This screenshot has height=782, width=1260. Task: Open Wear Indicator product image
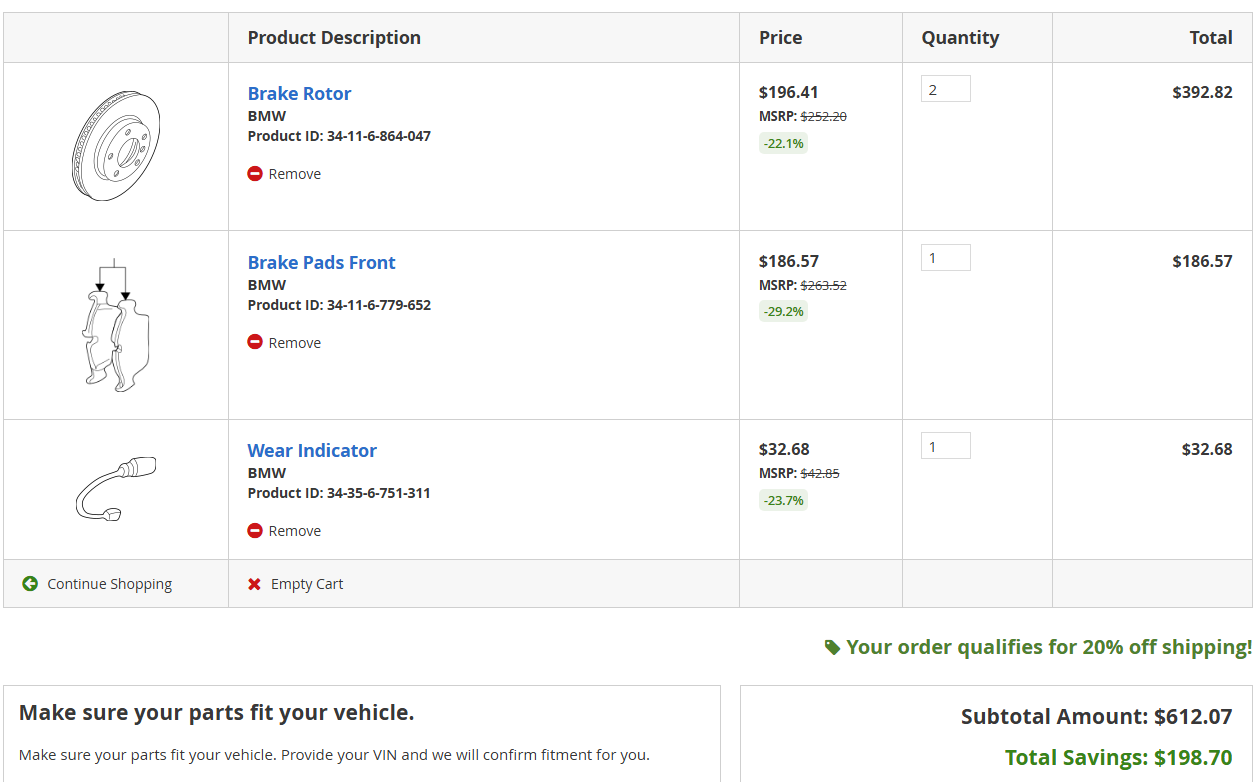pyautogui.click(x=116, y=488)
